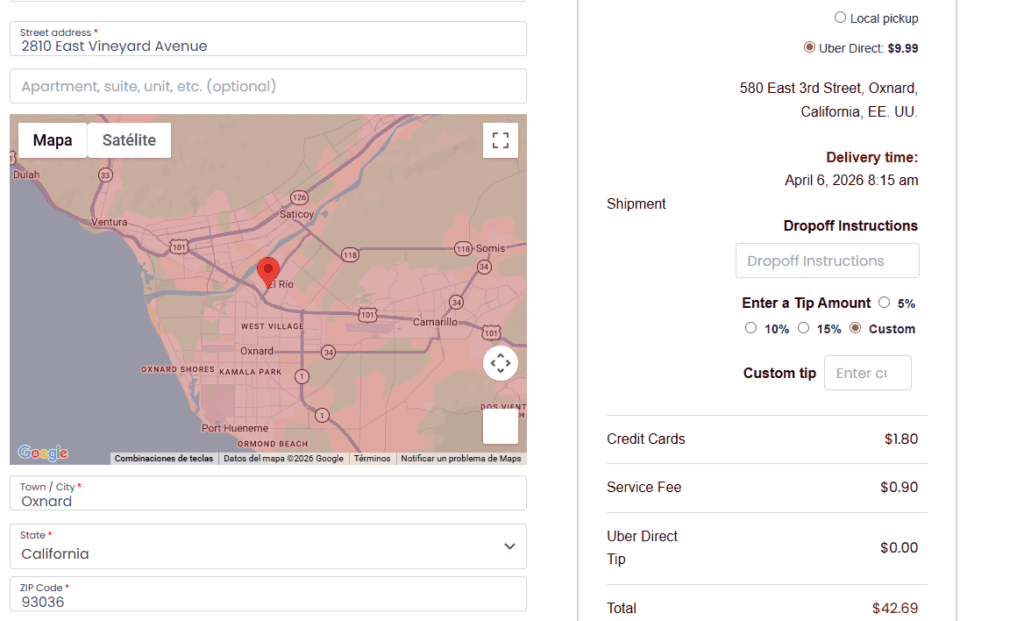Click delivery time April 6, 2026 8:15 am

tap(852, 180)
